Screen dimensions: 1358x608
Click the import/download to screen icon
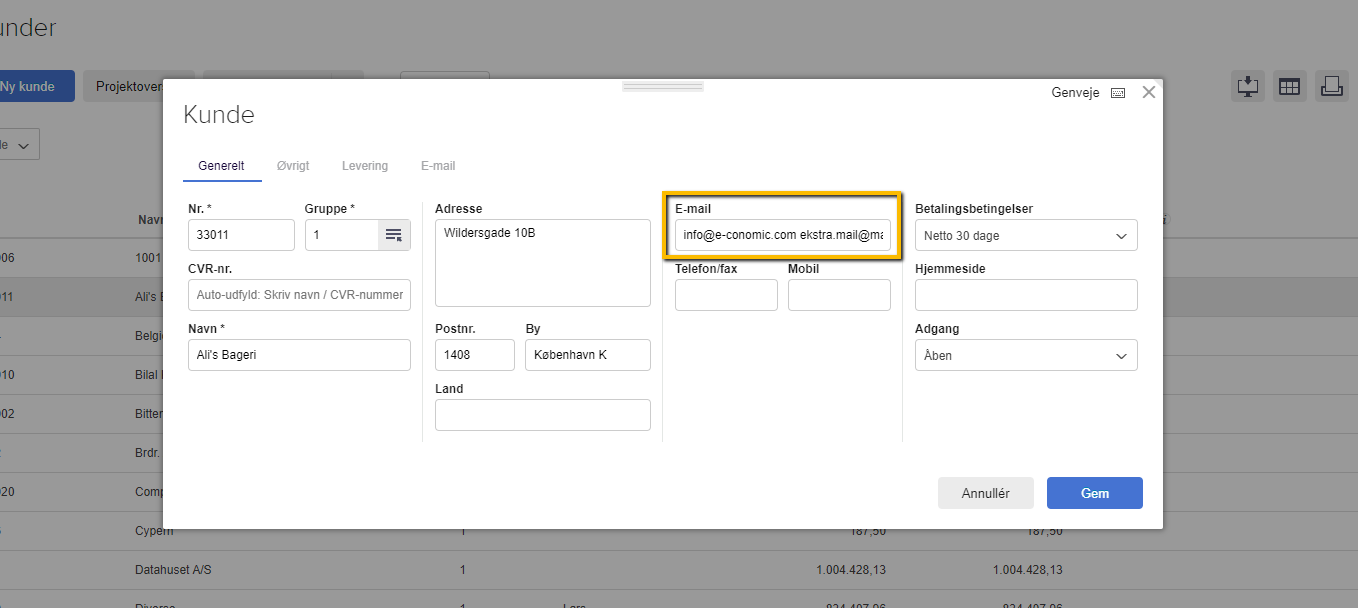[x=1247, y=87]
